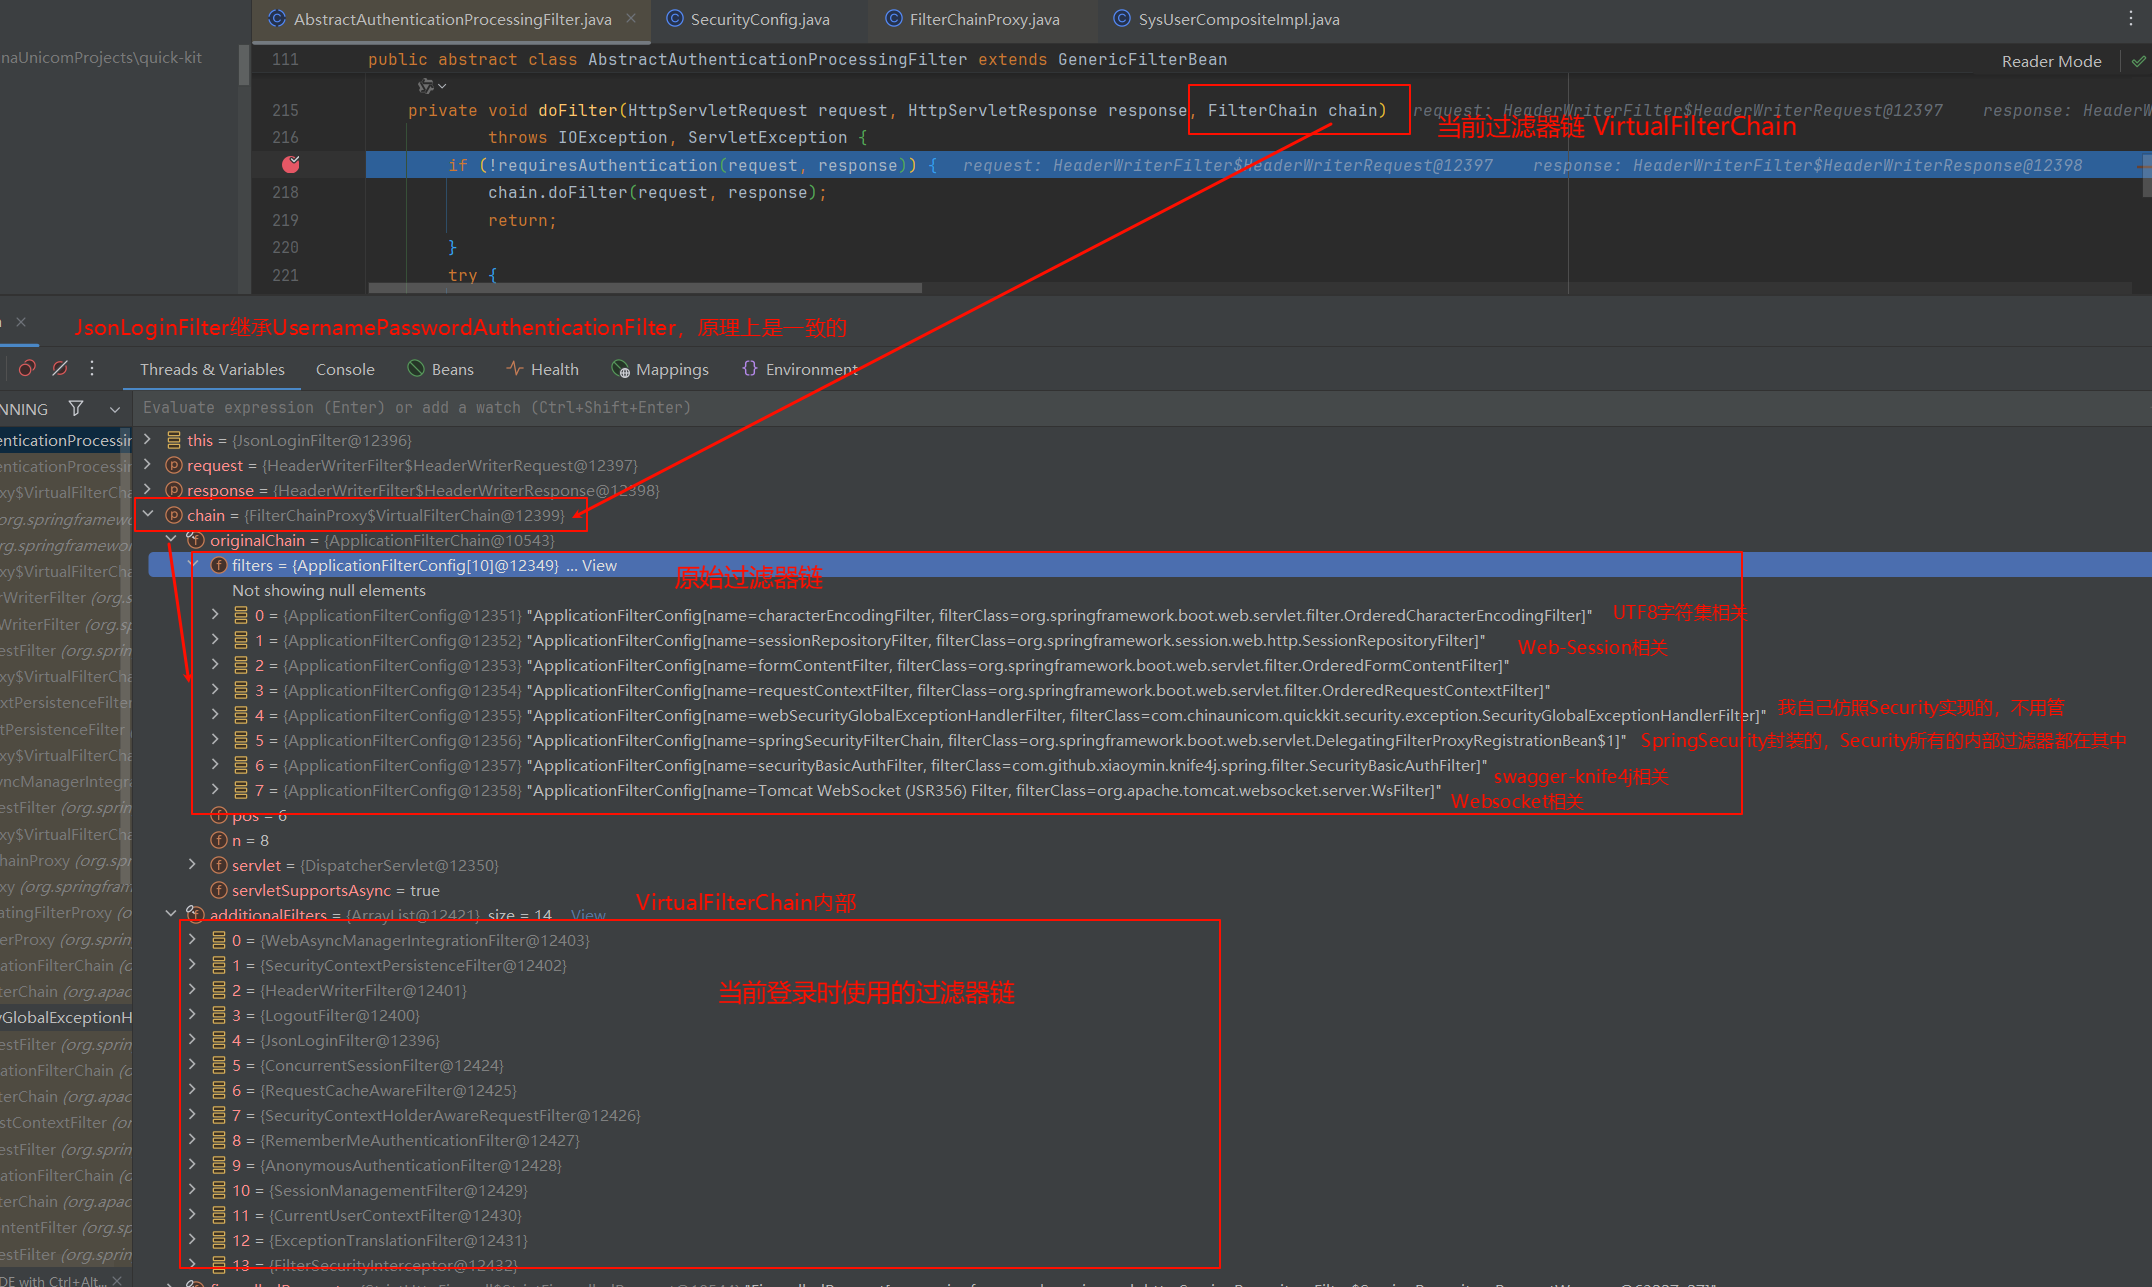Click the Evaluate expression input field

[1140, 407]
